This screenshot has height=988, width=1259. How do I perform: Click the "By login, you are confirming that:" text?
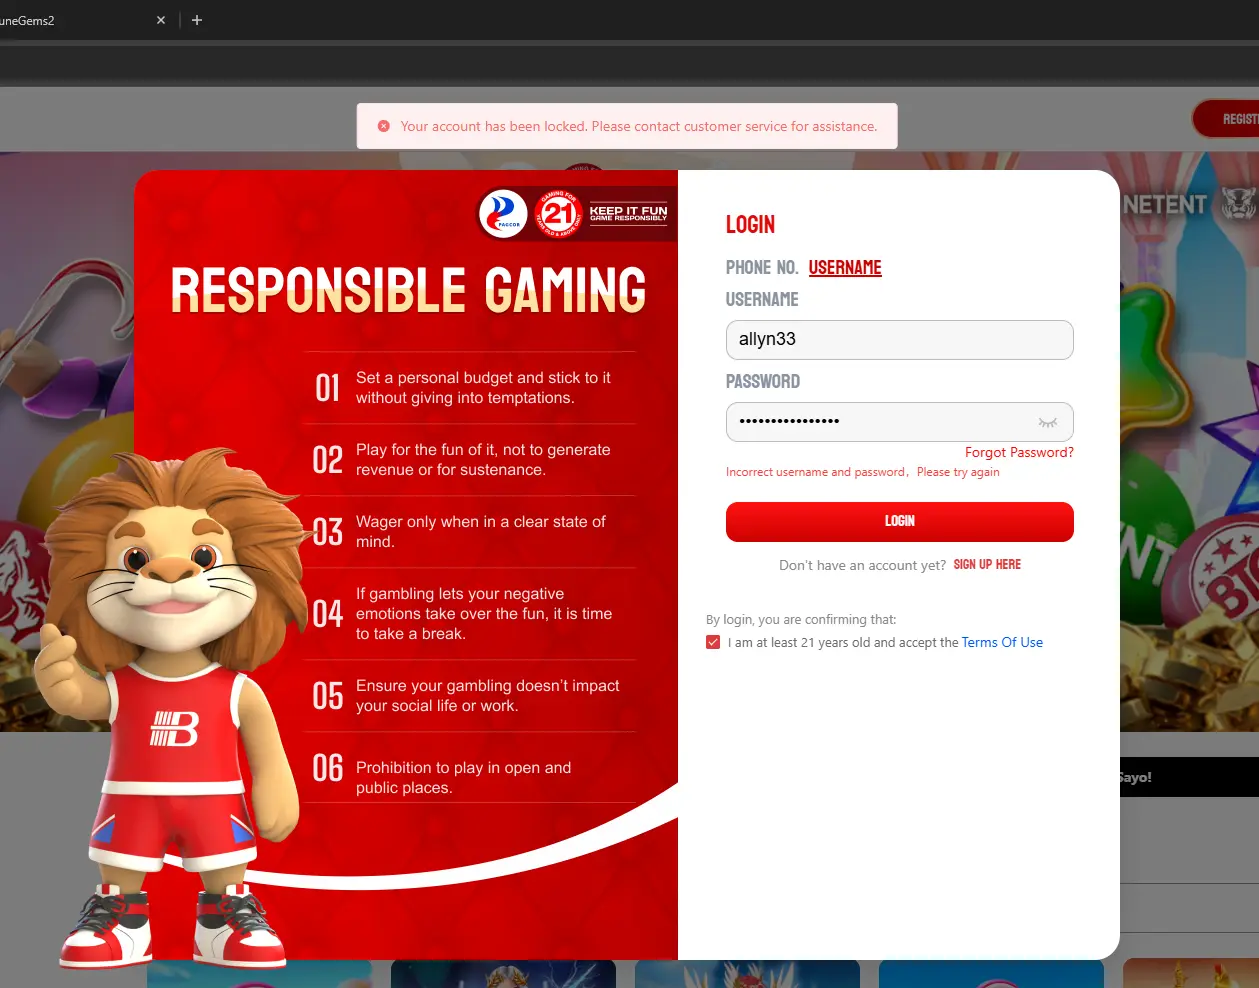(801, 619)
